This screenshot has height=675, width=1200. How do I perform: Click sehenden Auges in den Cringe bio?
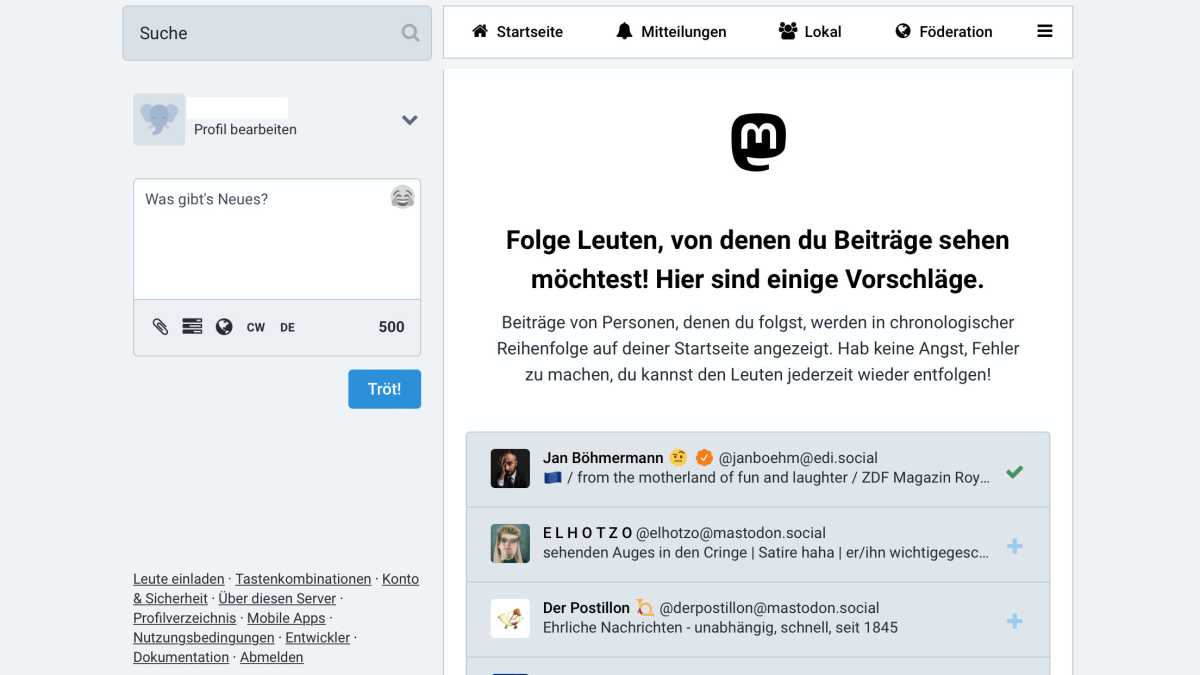click(766, 552)
